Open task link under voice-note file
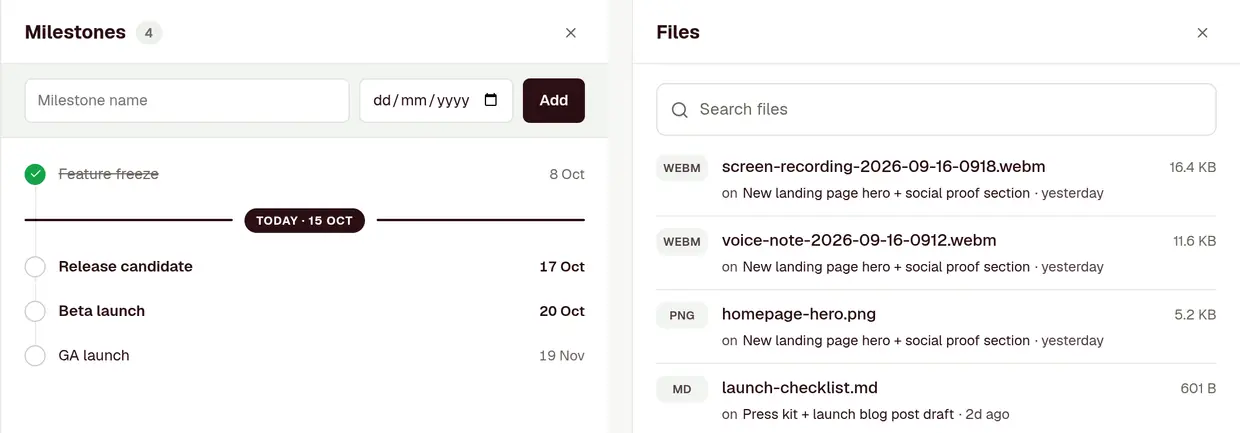 click(x=886, y=267)
